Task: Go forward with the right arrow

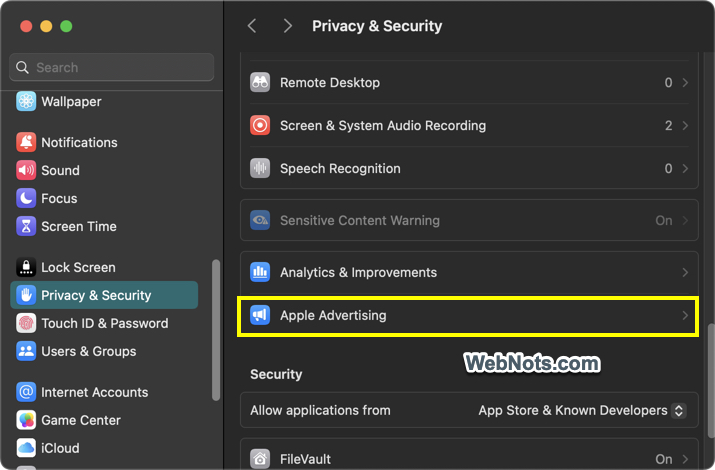Action: [287, 26]
